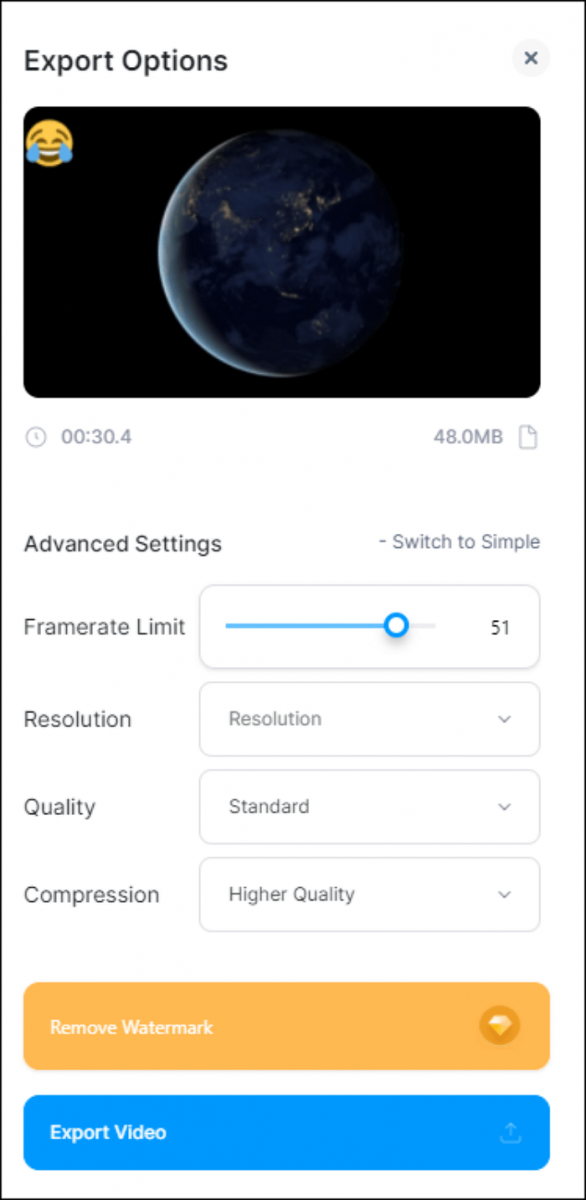Image resolution: width=586 pixels, height=1200 pixels.
Task: Click the framerate value showing 51
Action: 500,626
